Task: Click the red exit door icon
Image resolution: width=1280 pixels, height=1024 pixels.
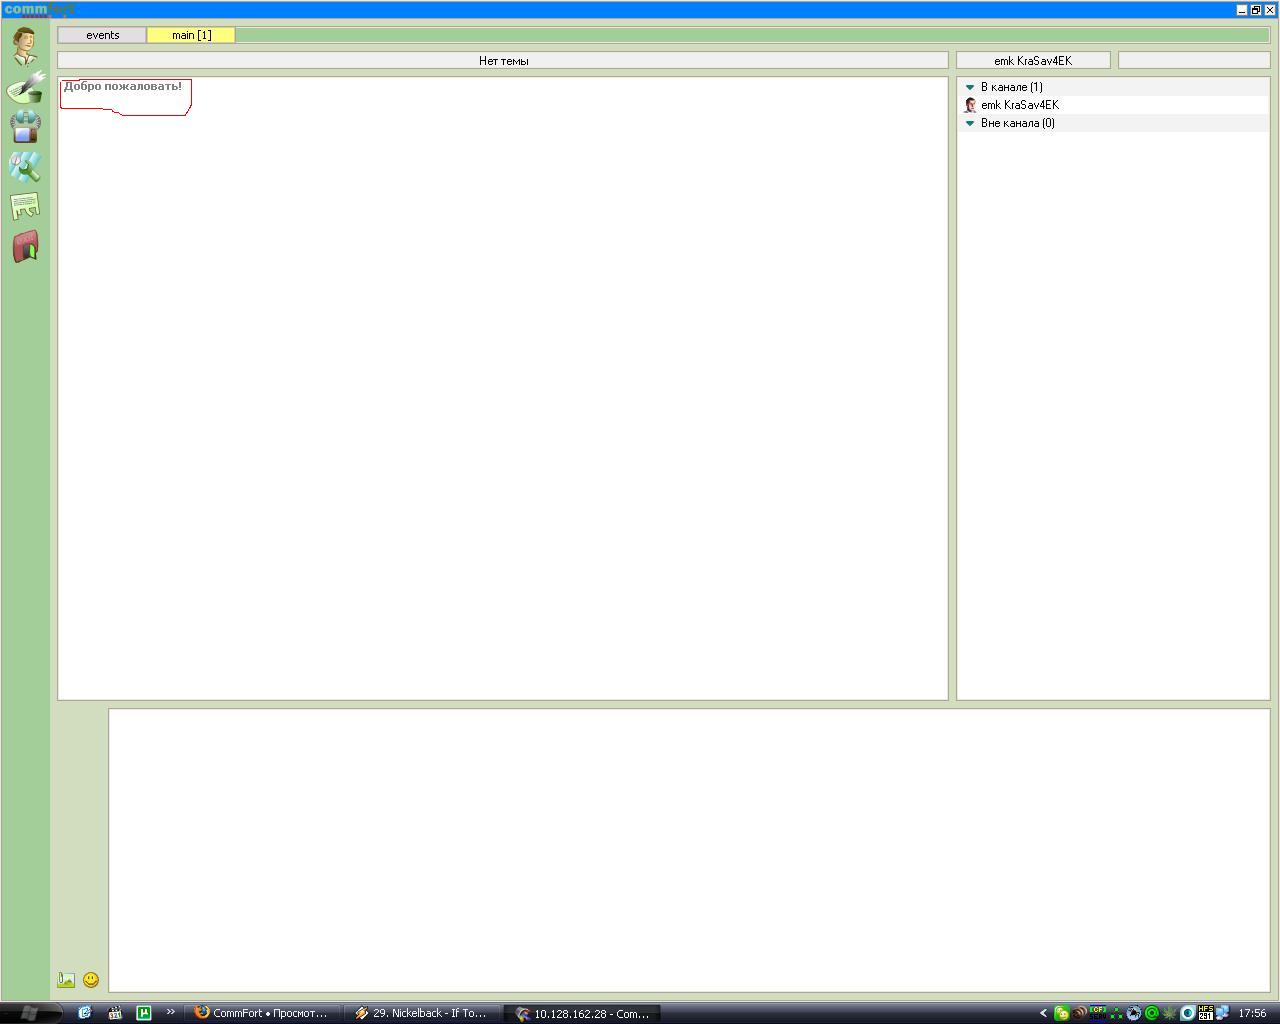Action: click(25, 246)
